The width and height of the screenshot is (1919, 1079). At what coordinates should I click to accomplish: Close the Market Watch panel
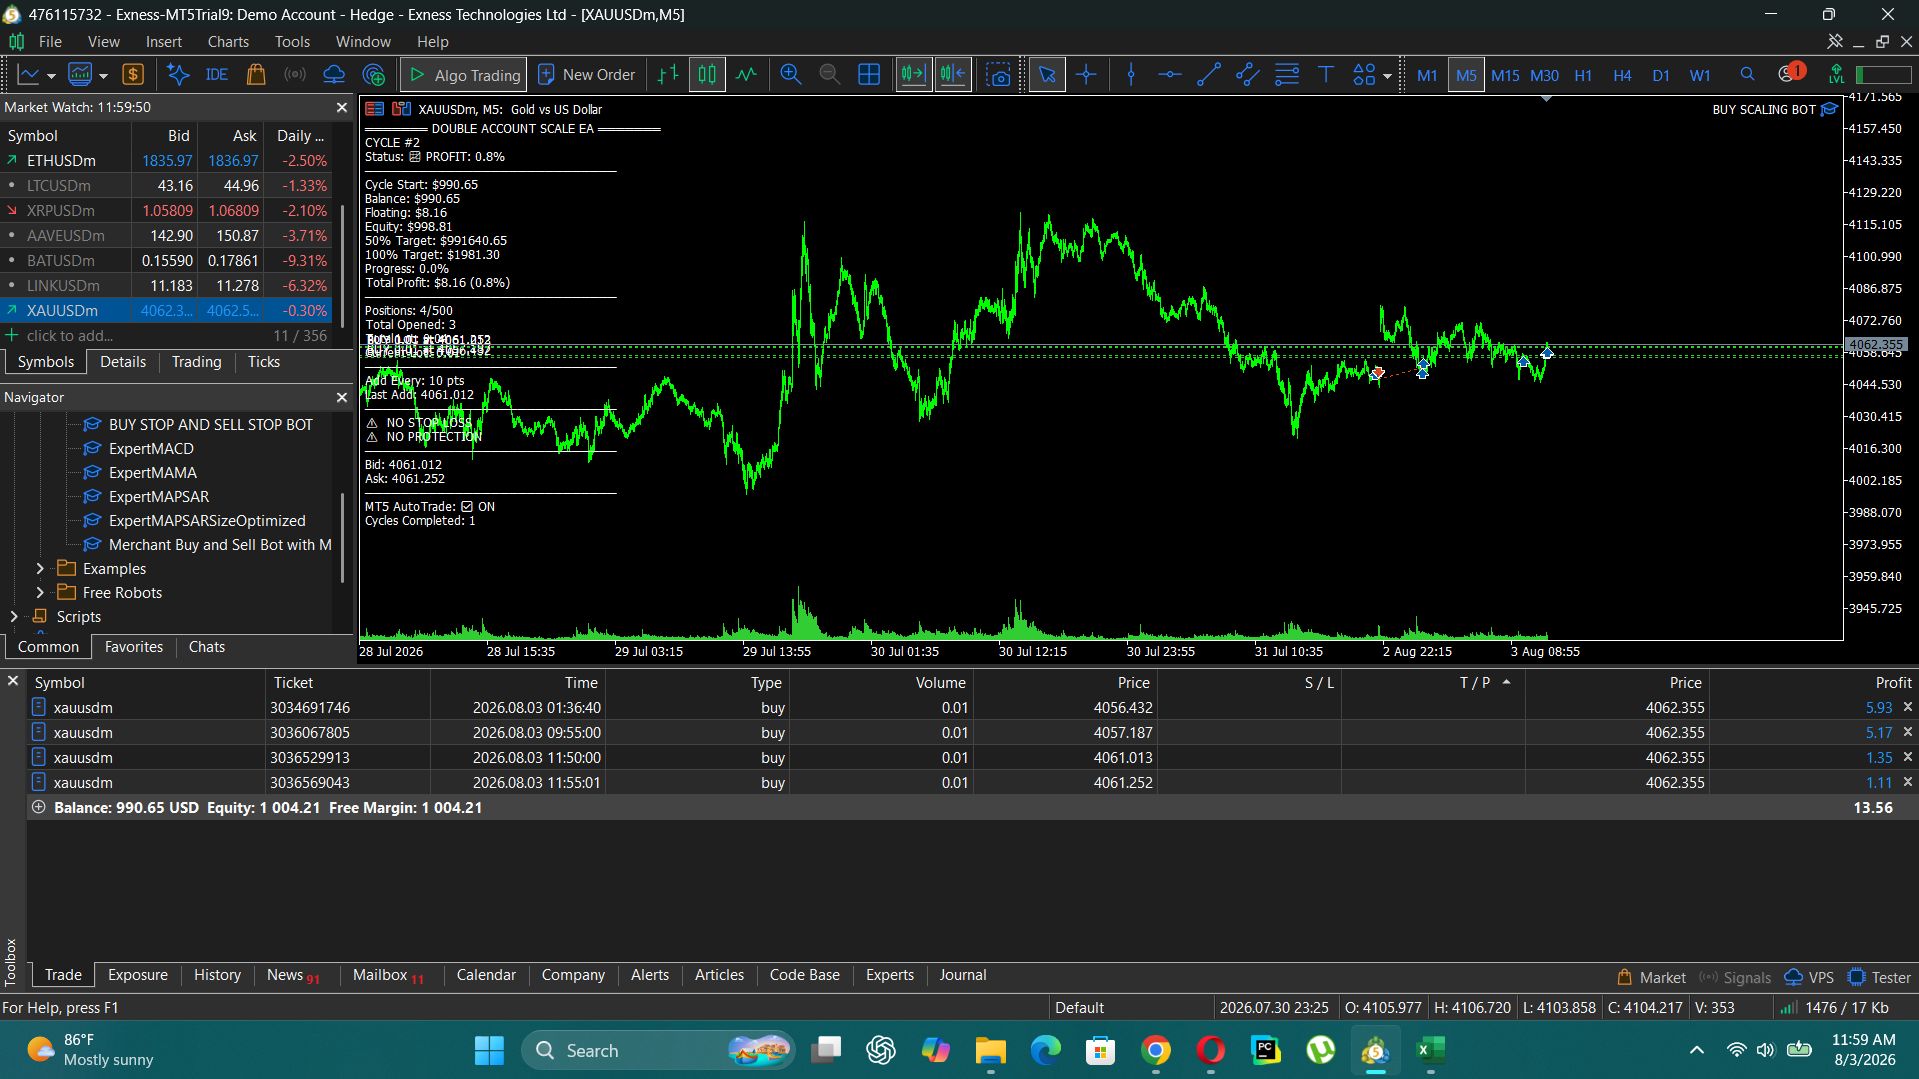[x=342, y=107]
